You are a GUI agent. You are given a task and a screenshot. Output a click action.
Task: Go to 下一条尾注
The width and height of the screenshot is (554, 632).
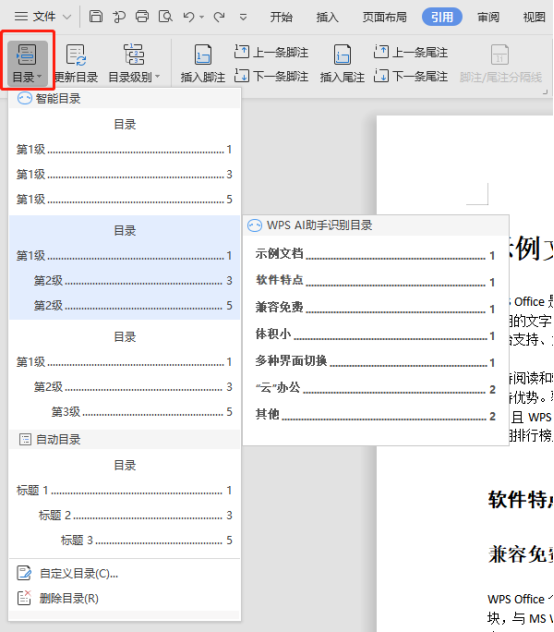(410, 76)
